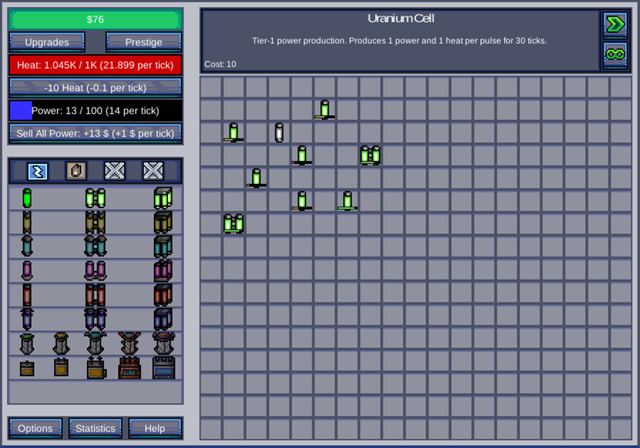Select the green-topped reflector part

pos(27,344)
